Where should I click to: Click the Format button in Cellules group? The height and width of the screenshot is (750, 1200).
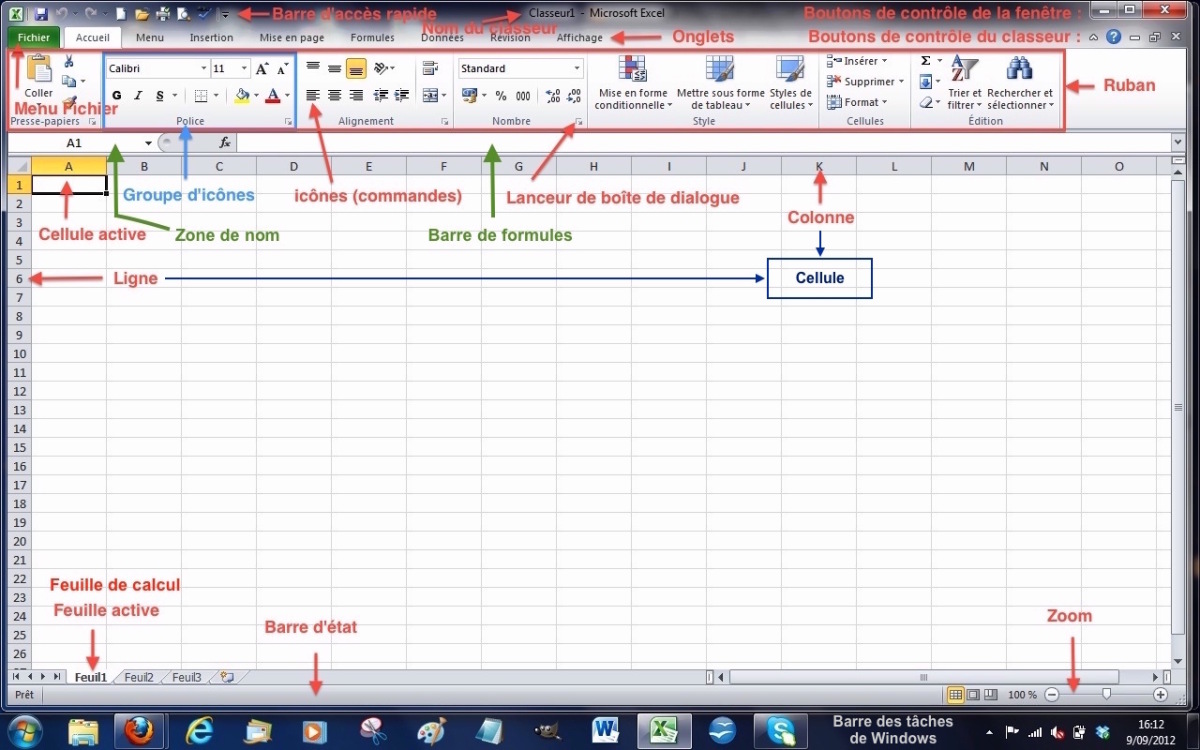pos(857,102)
